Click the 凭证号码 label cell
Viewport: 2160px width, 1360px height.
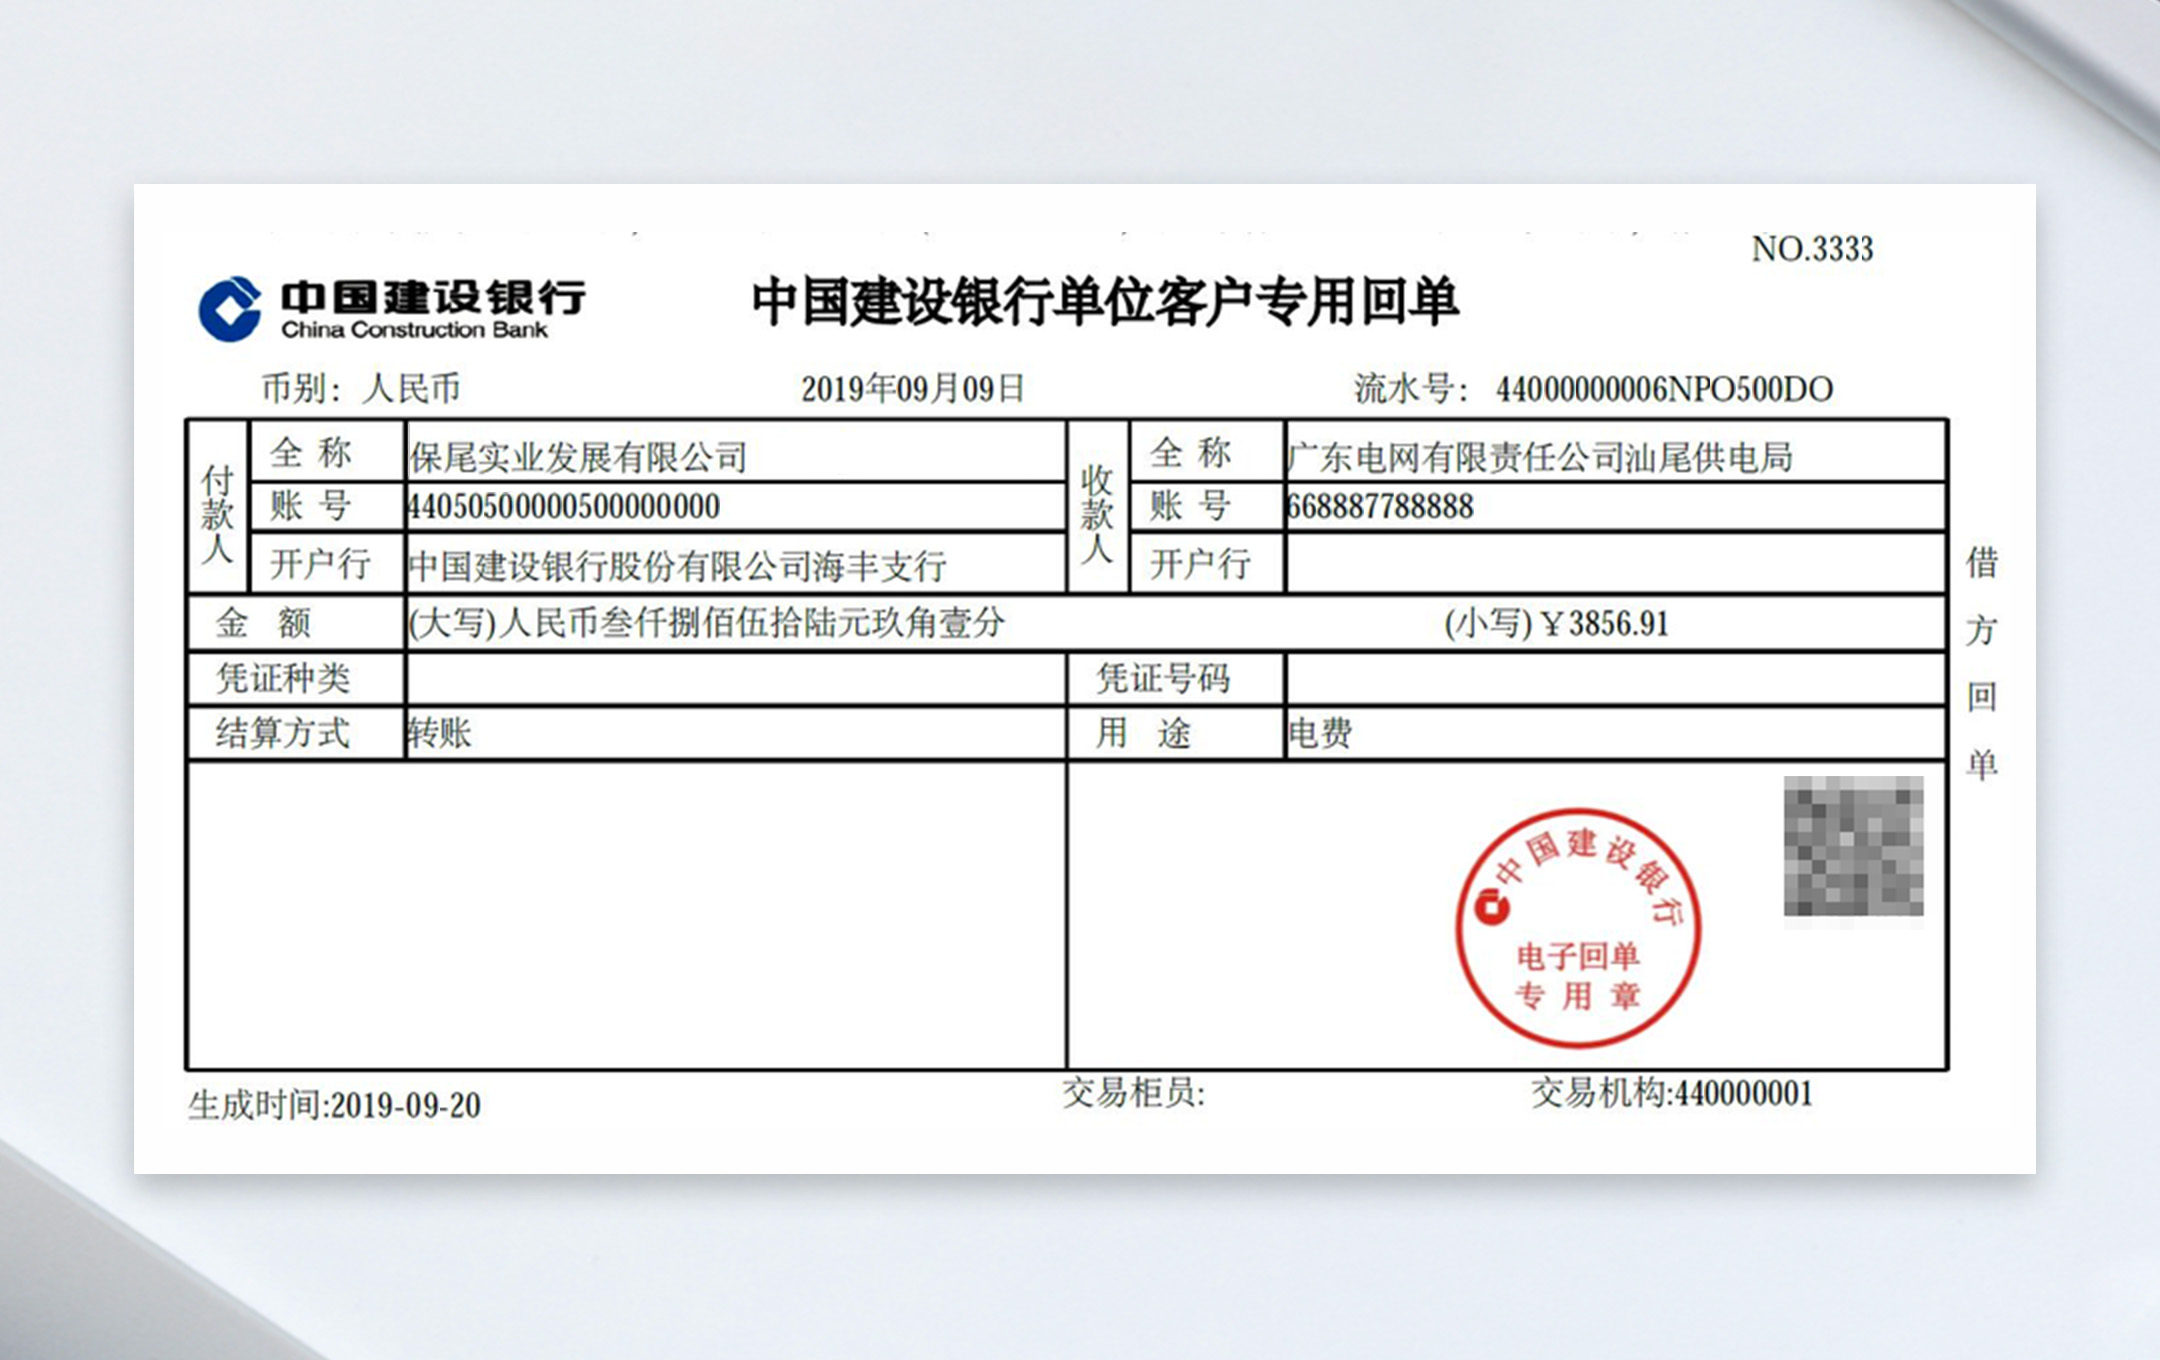click(1176, 679)
